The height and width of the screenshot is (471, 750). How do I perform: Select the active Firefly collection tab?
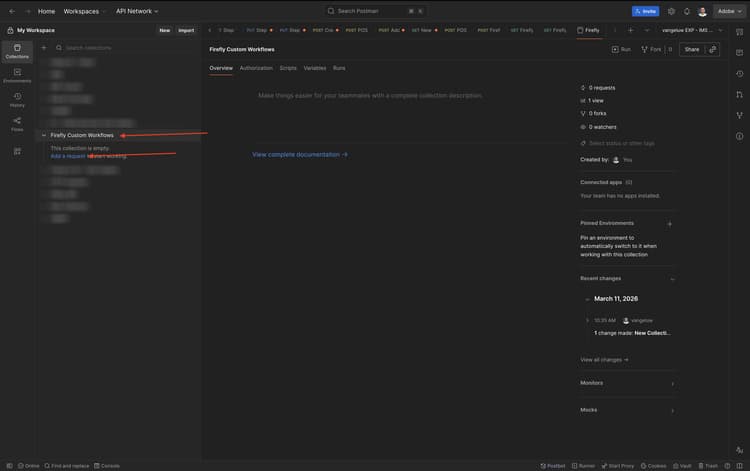[589, 30]
